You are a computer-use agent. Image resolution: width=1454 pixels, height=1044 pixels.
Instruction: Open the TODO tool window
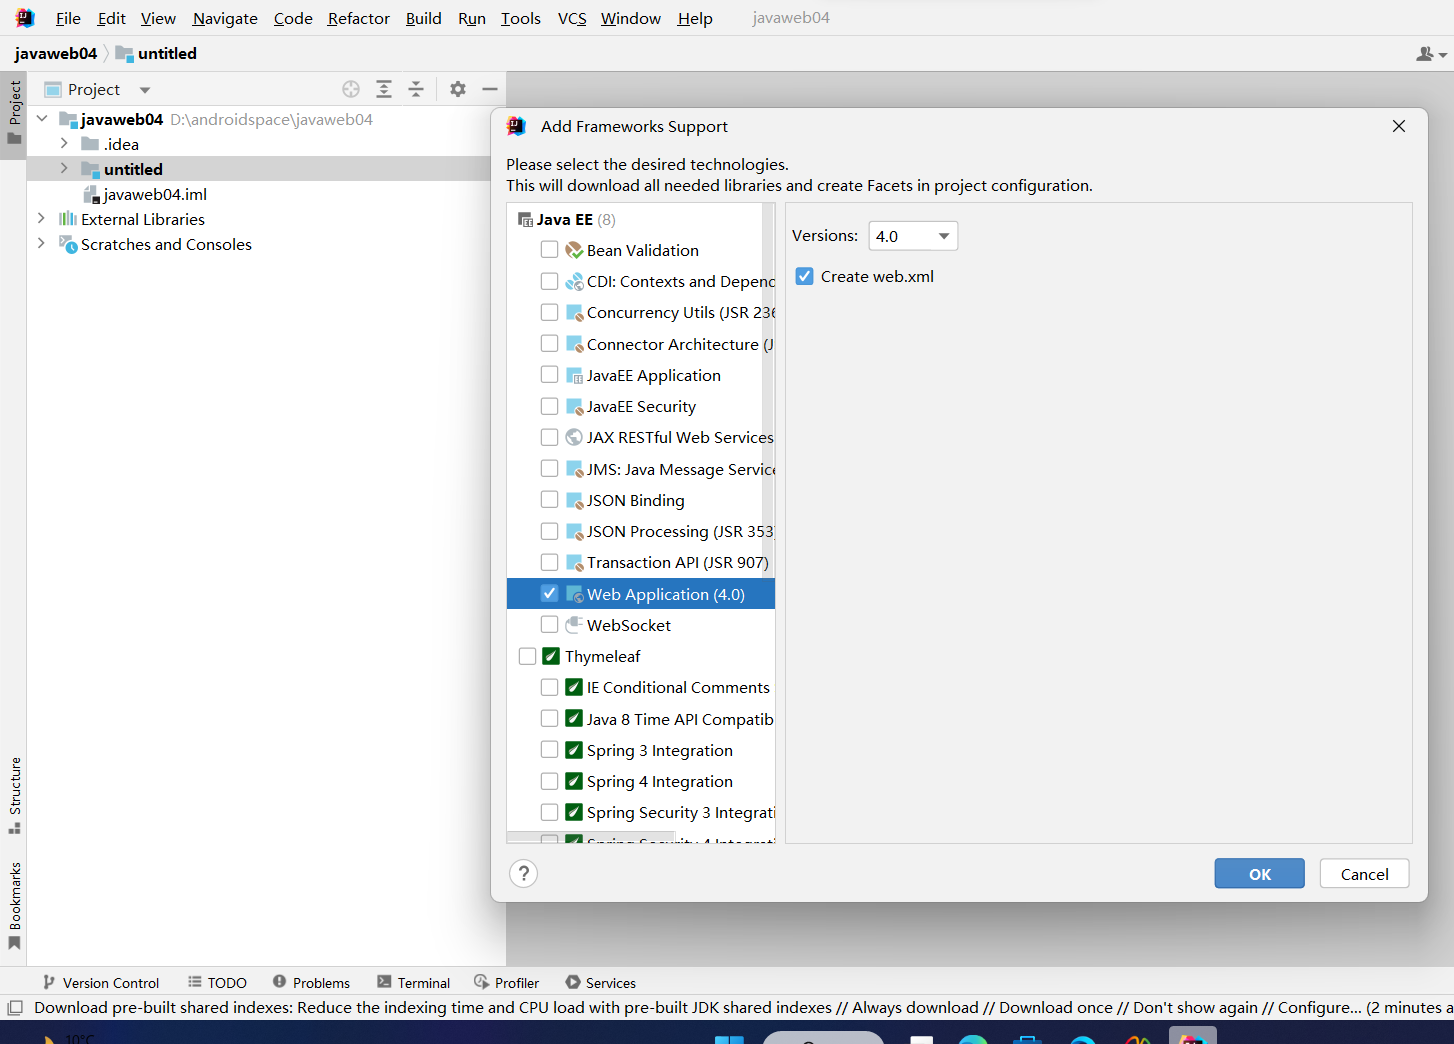(x=217, y=983)
